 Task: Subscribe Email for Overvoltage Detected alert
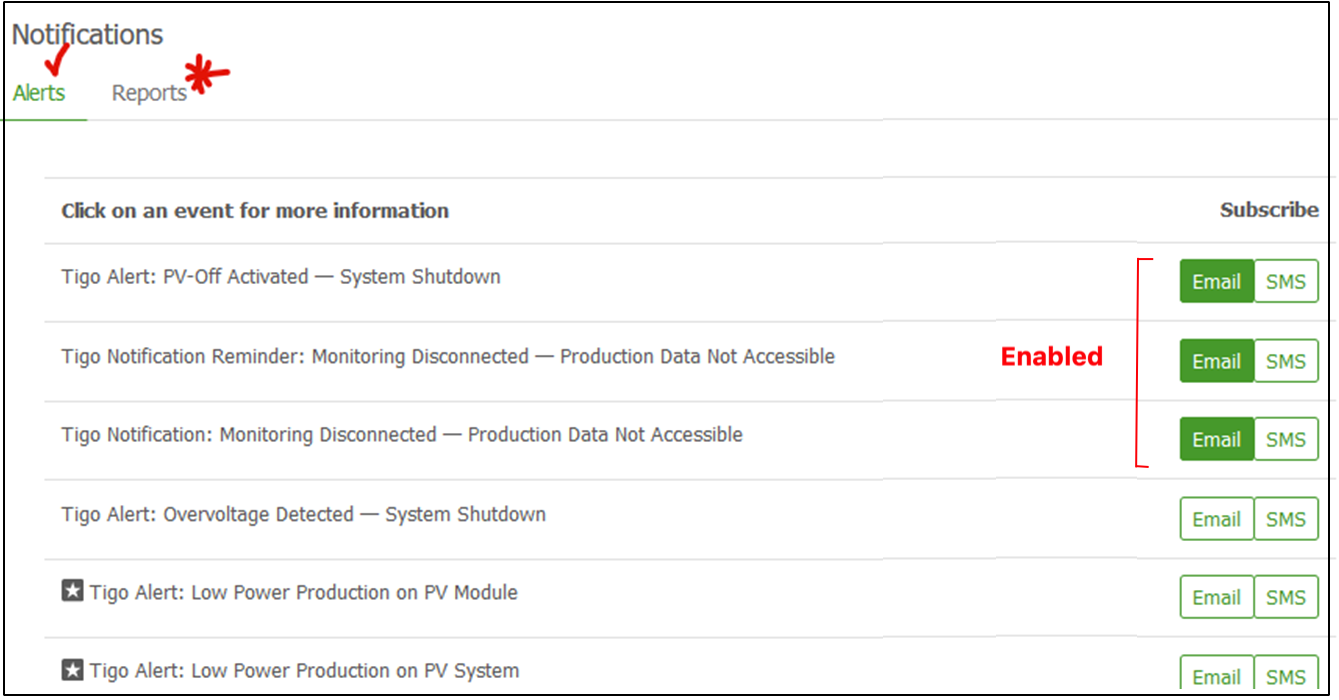pos(1217,519)
